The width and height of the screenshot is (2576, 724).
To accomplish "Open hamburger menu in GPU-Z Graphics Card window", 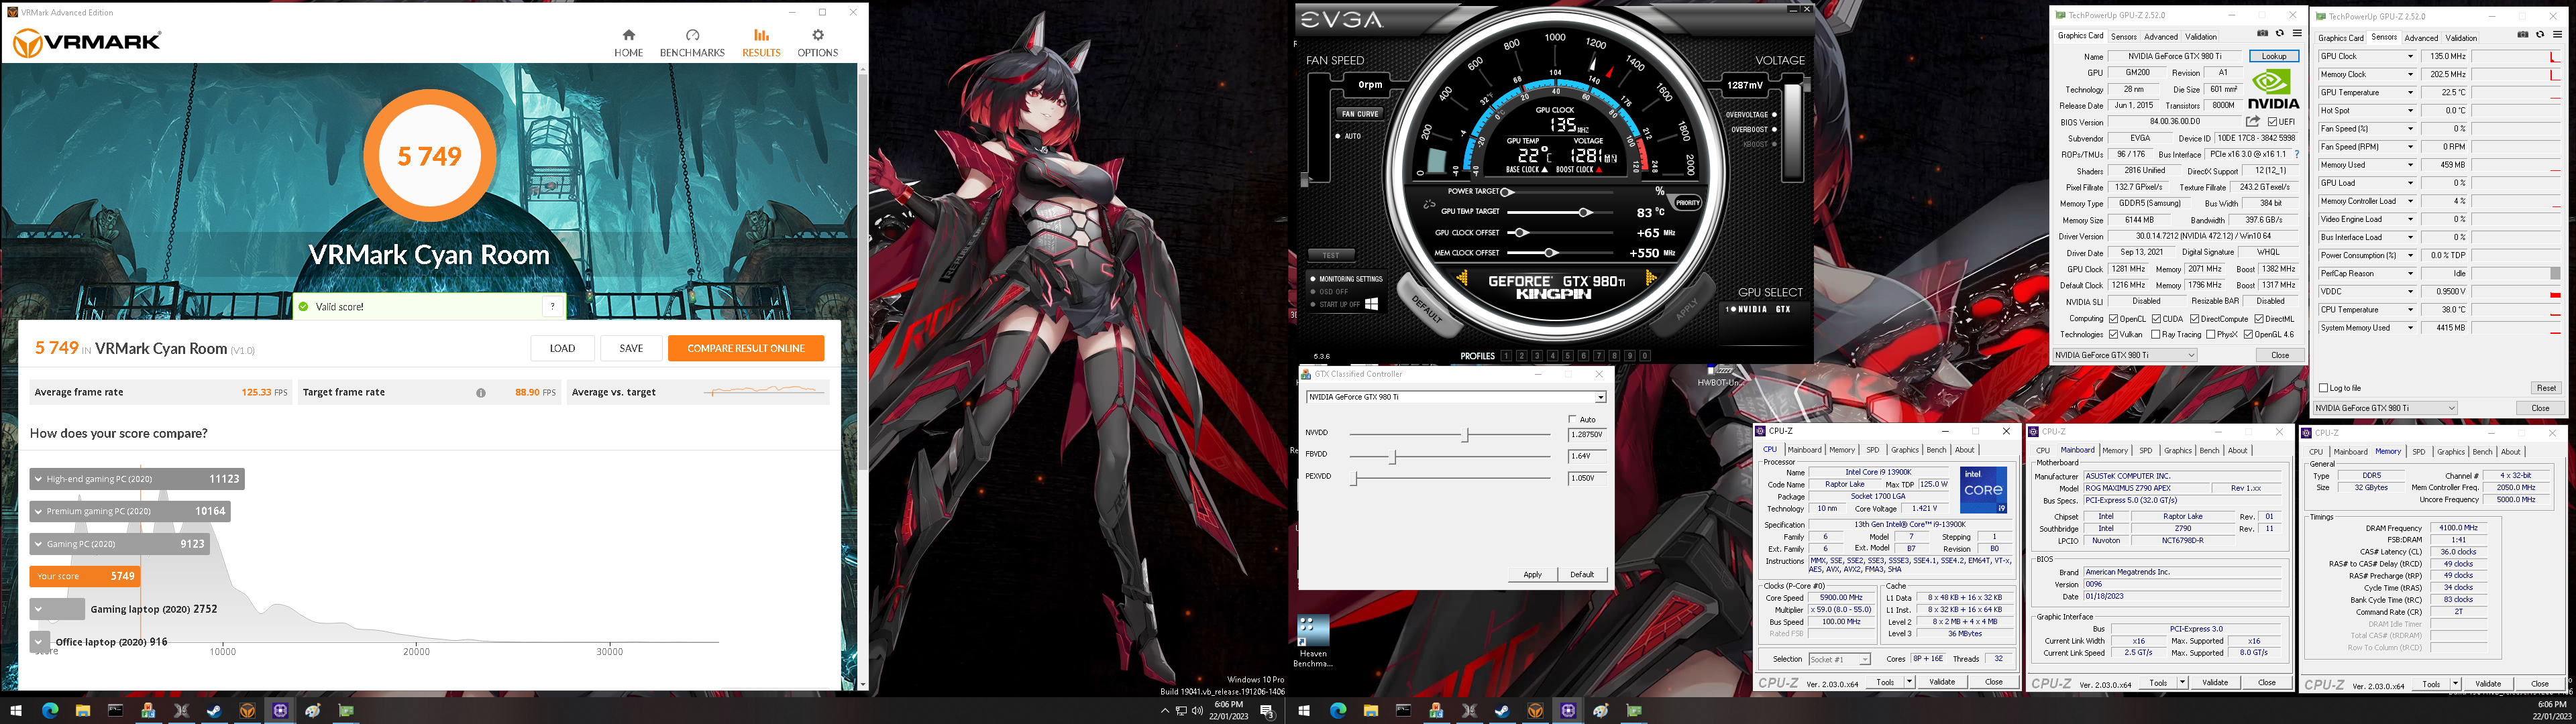I will [x=2296, y=34].
